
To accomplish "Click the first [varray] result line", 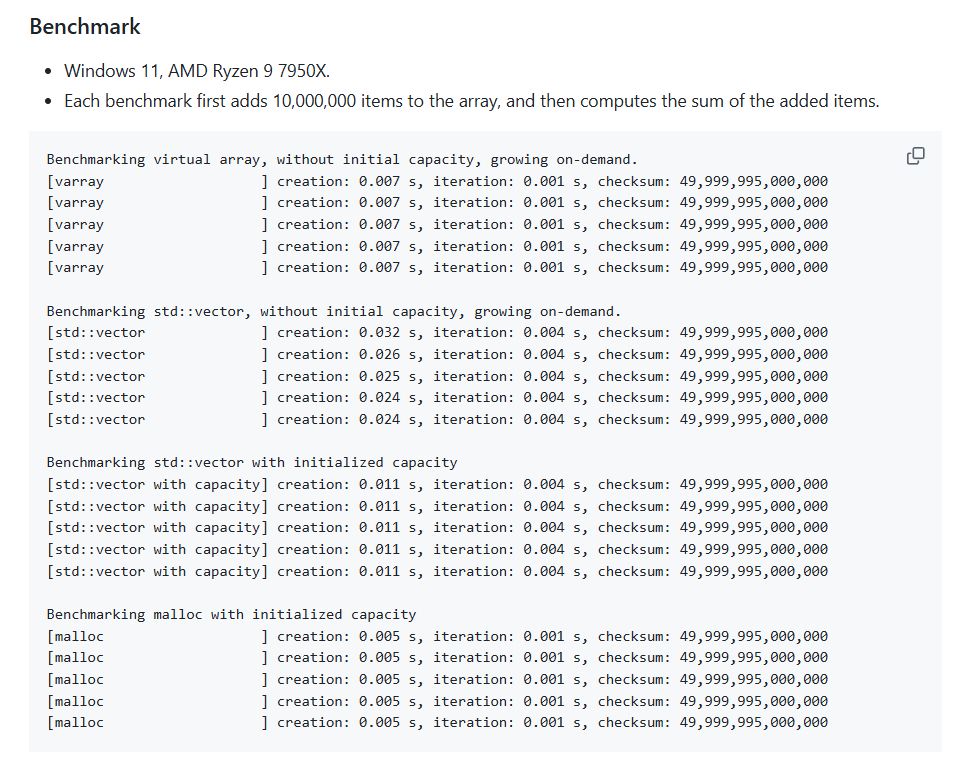I will click(x=437, y=181).
